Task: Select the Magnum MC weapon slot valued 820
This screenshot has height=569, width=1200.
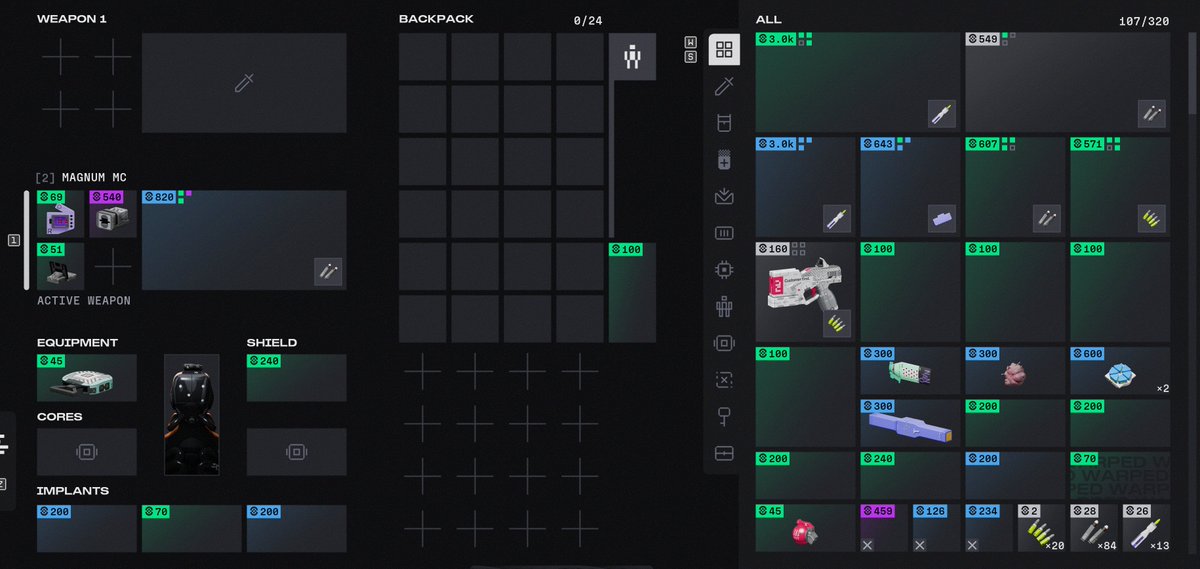Action: pyautogui.click(x=244, y=240)
